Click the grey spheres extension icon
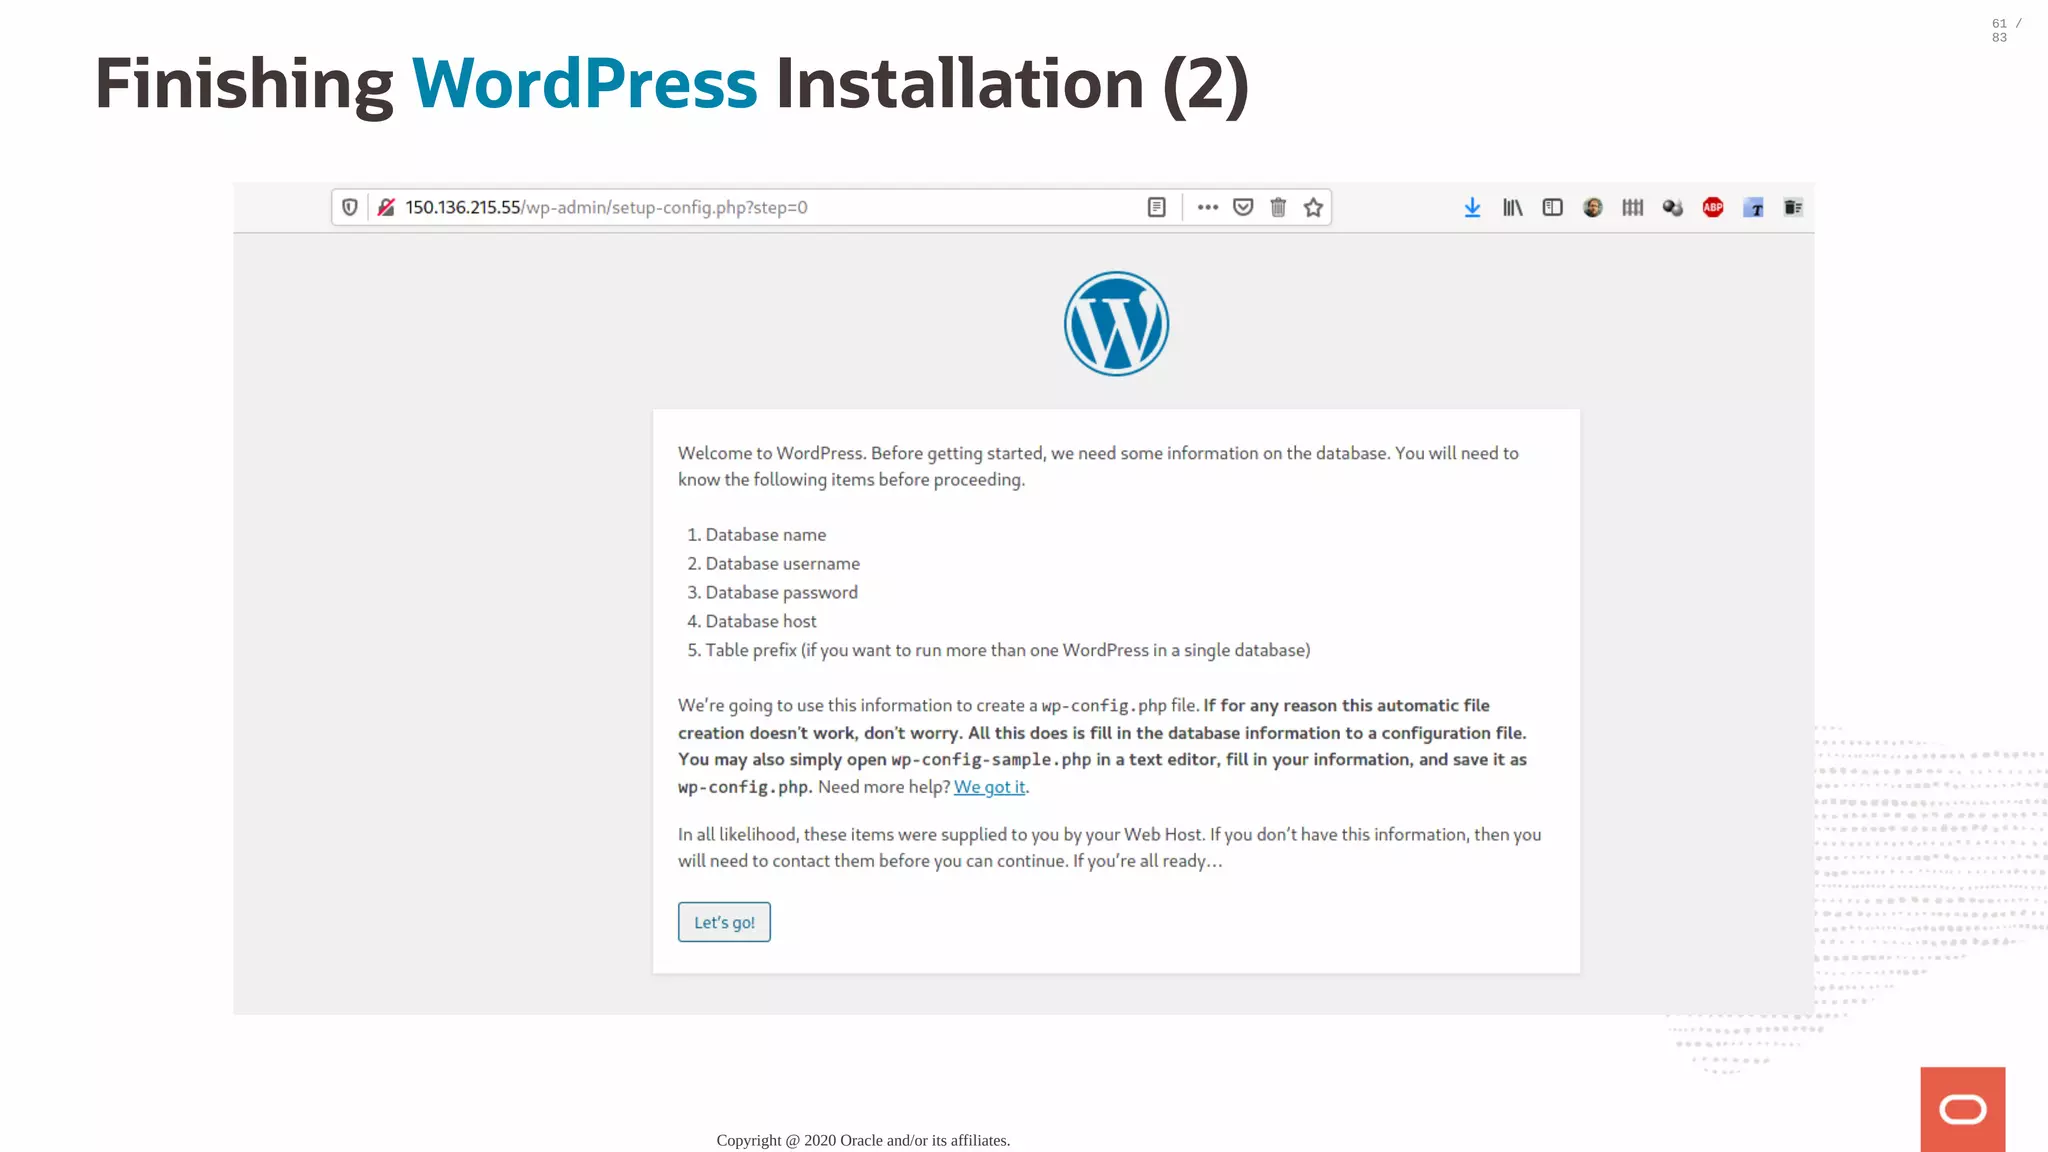2048x1152 pixels. click(1672, 207)
